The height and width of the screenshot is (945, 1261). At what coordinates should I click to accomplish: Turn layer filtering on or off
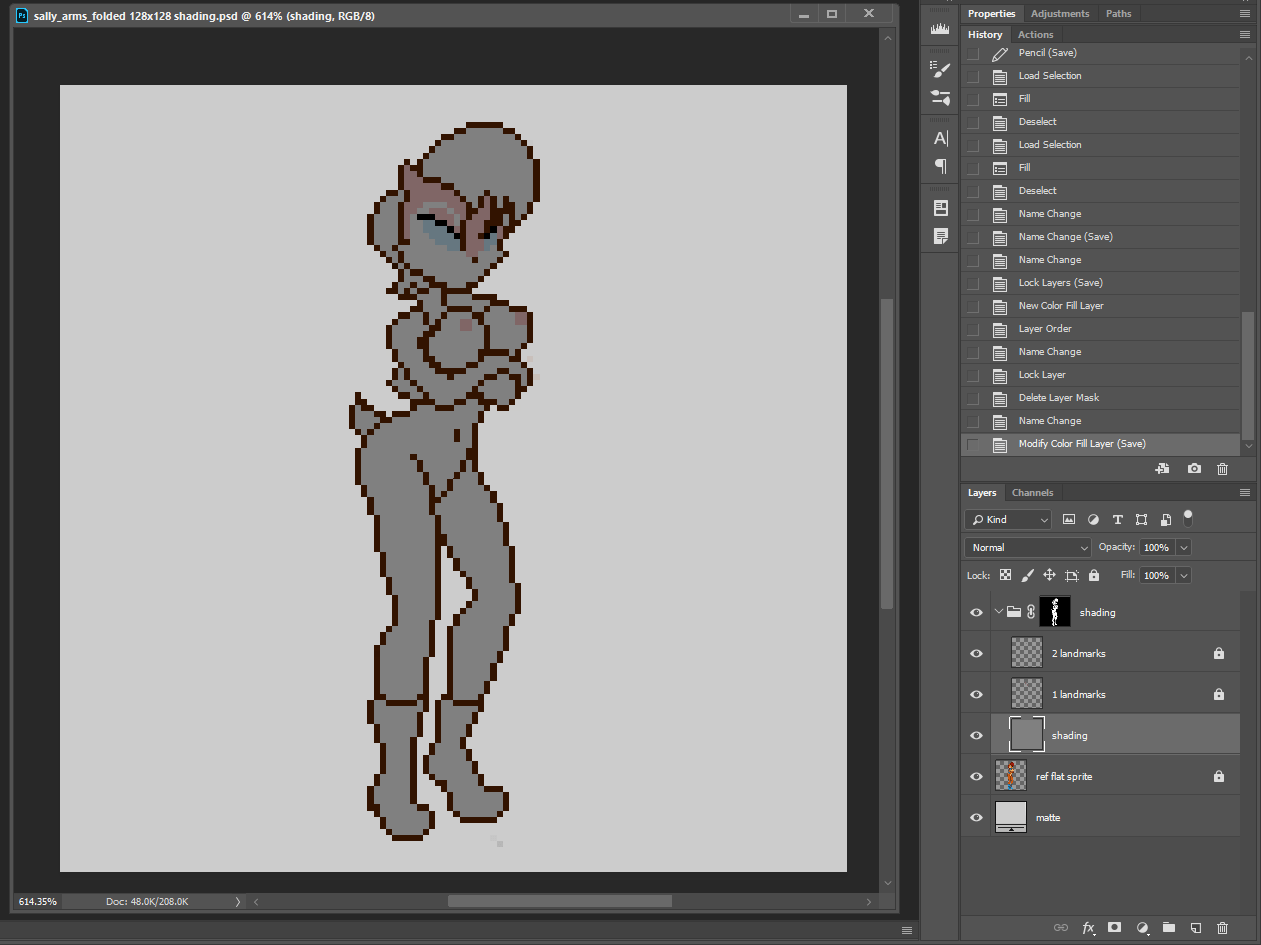pyautogui.click(x=1188, y=517)
